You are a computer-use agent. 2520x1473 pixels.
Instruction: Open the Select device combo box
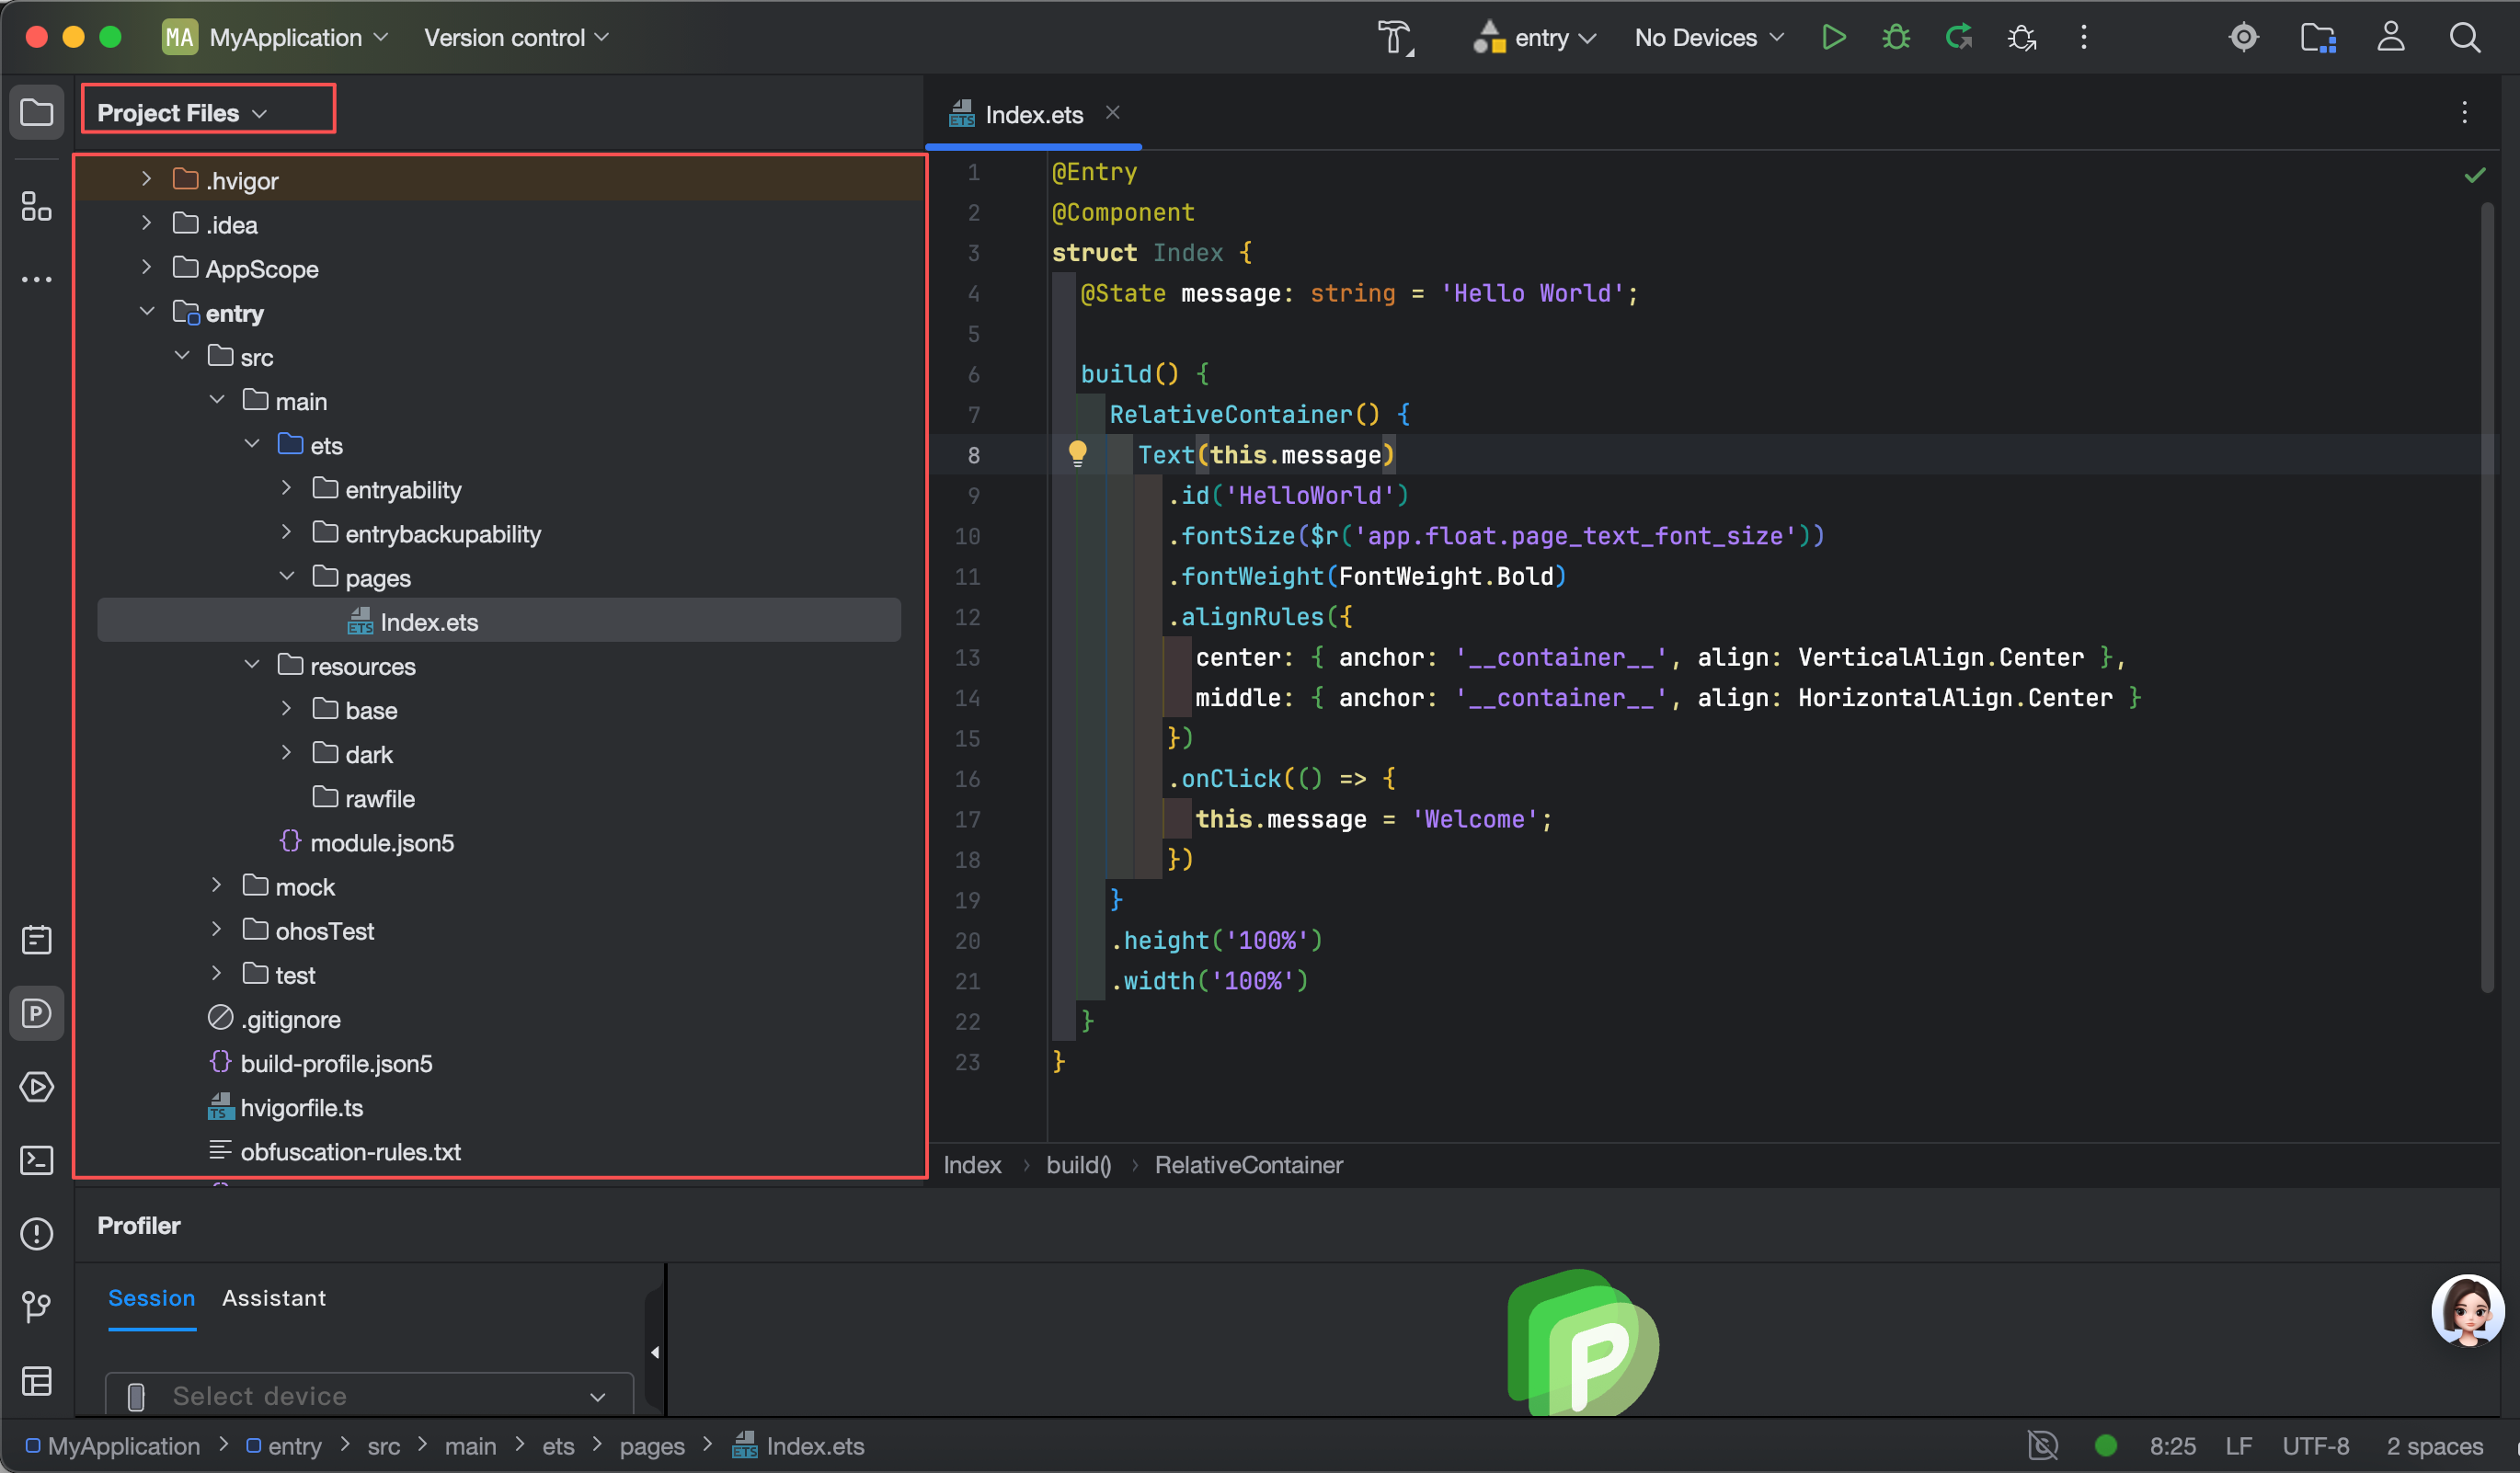(368, 1395)
